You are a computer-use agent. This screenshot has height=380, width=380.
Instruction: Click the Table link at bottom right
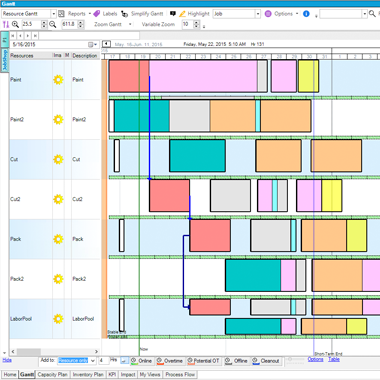click(x=334, y=359)
